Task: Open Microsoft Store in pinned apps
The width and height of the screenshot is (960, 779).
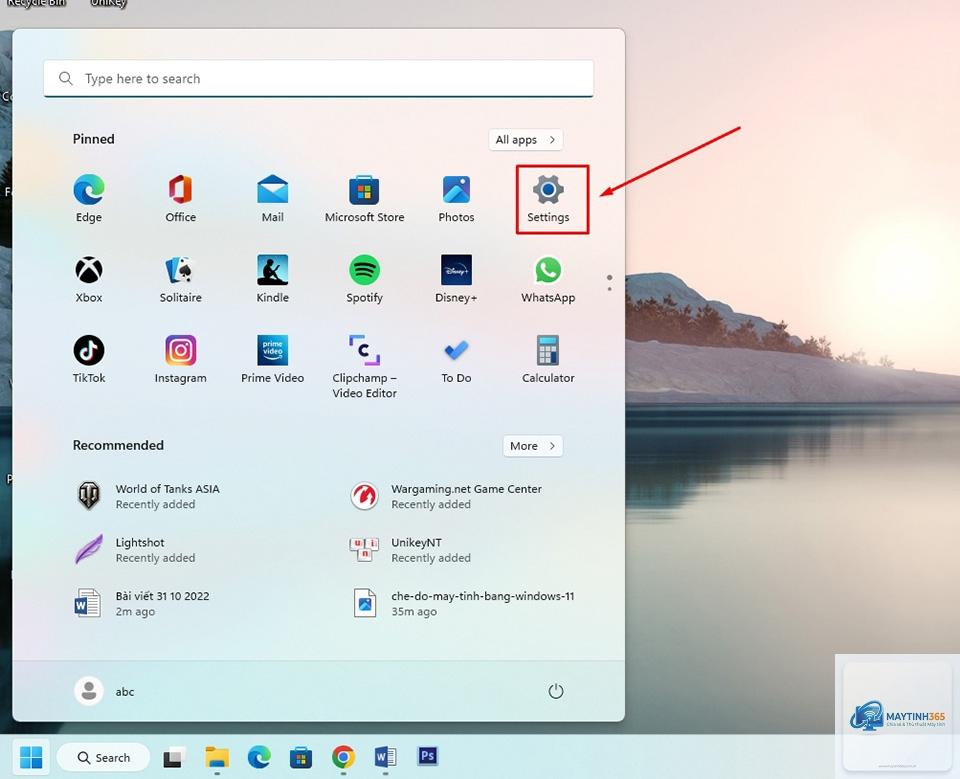Action: 364,199
